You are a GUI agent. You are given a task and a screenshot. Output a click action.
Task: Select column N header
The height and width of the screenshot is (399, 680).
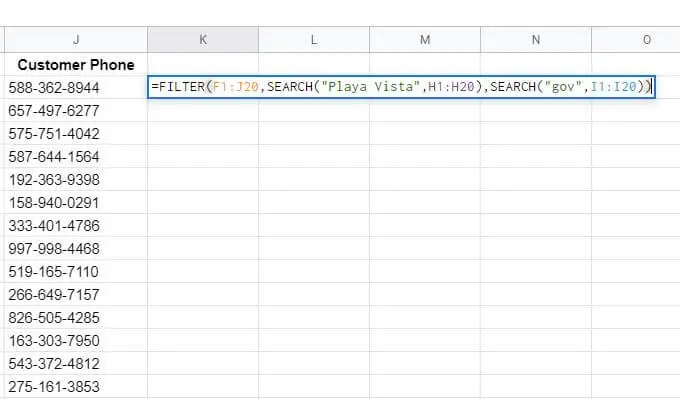point(536,40)
